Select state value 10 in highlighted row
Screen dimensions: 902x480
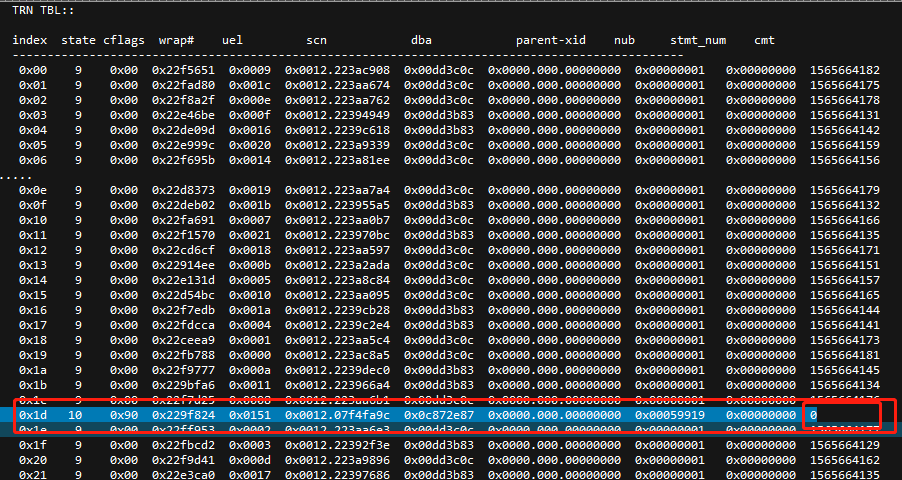coord(75,415)
